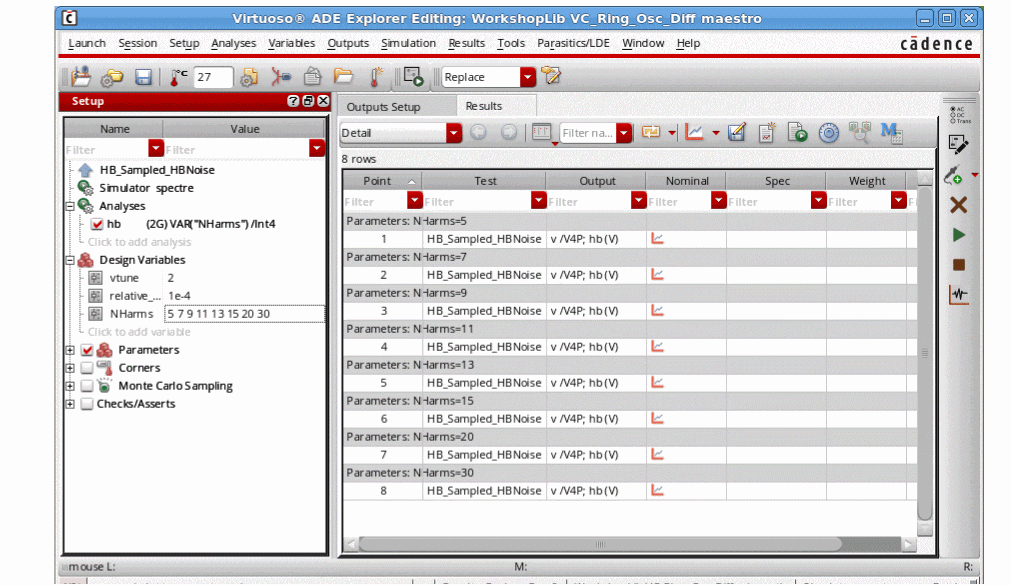Screen dimensions: 1011x585
Task: Click the calculator M icon in results toolbar
Action: (890, 132)
